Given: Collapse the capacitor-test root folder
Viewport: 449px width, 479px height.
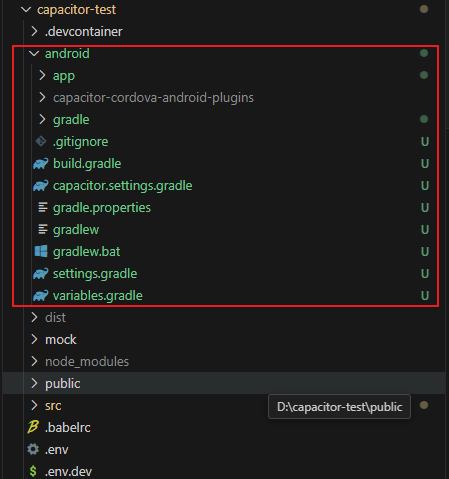Looking at the screenshot, I should click(26, 9).
